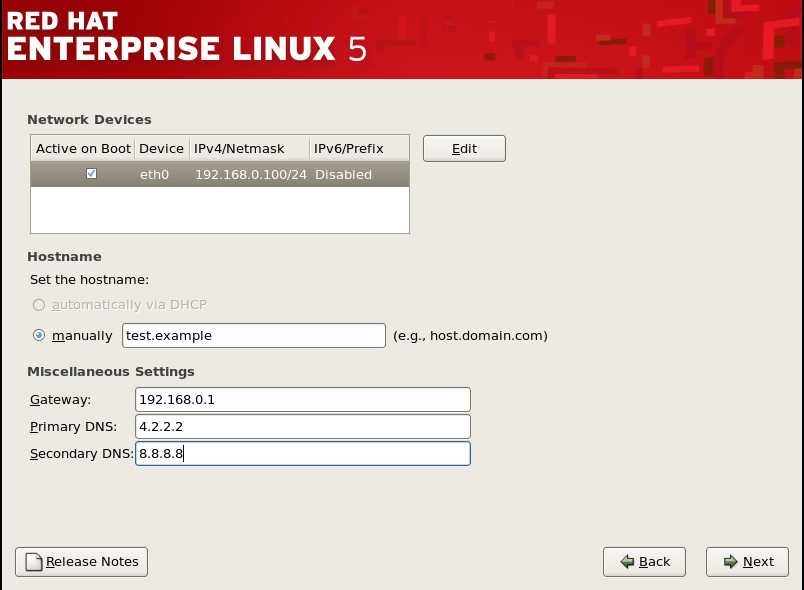Click the Next button
Viewport: 804px width, 590px height.
coord(747,561)
